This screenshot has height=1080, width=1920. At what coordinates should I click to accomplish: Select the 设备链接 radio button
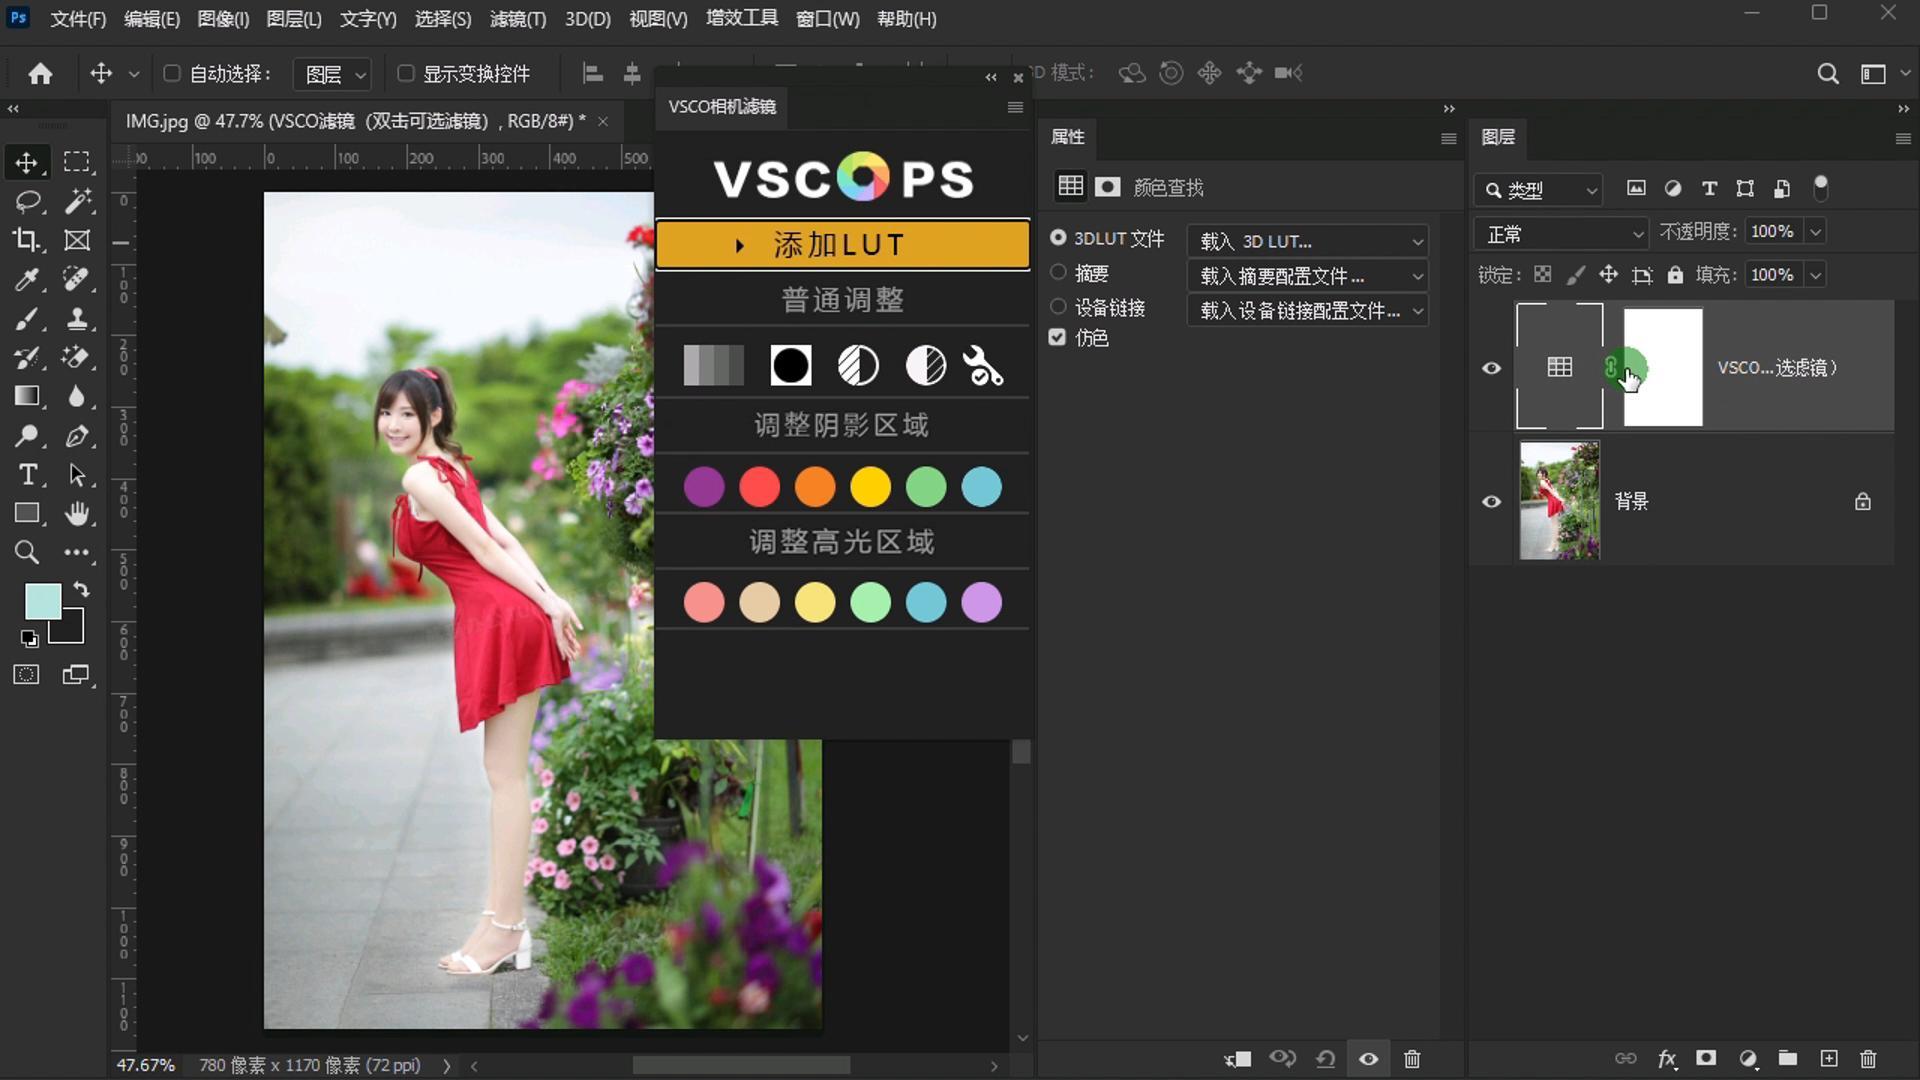point(1058,307)
